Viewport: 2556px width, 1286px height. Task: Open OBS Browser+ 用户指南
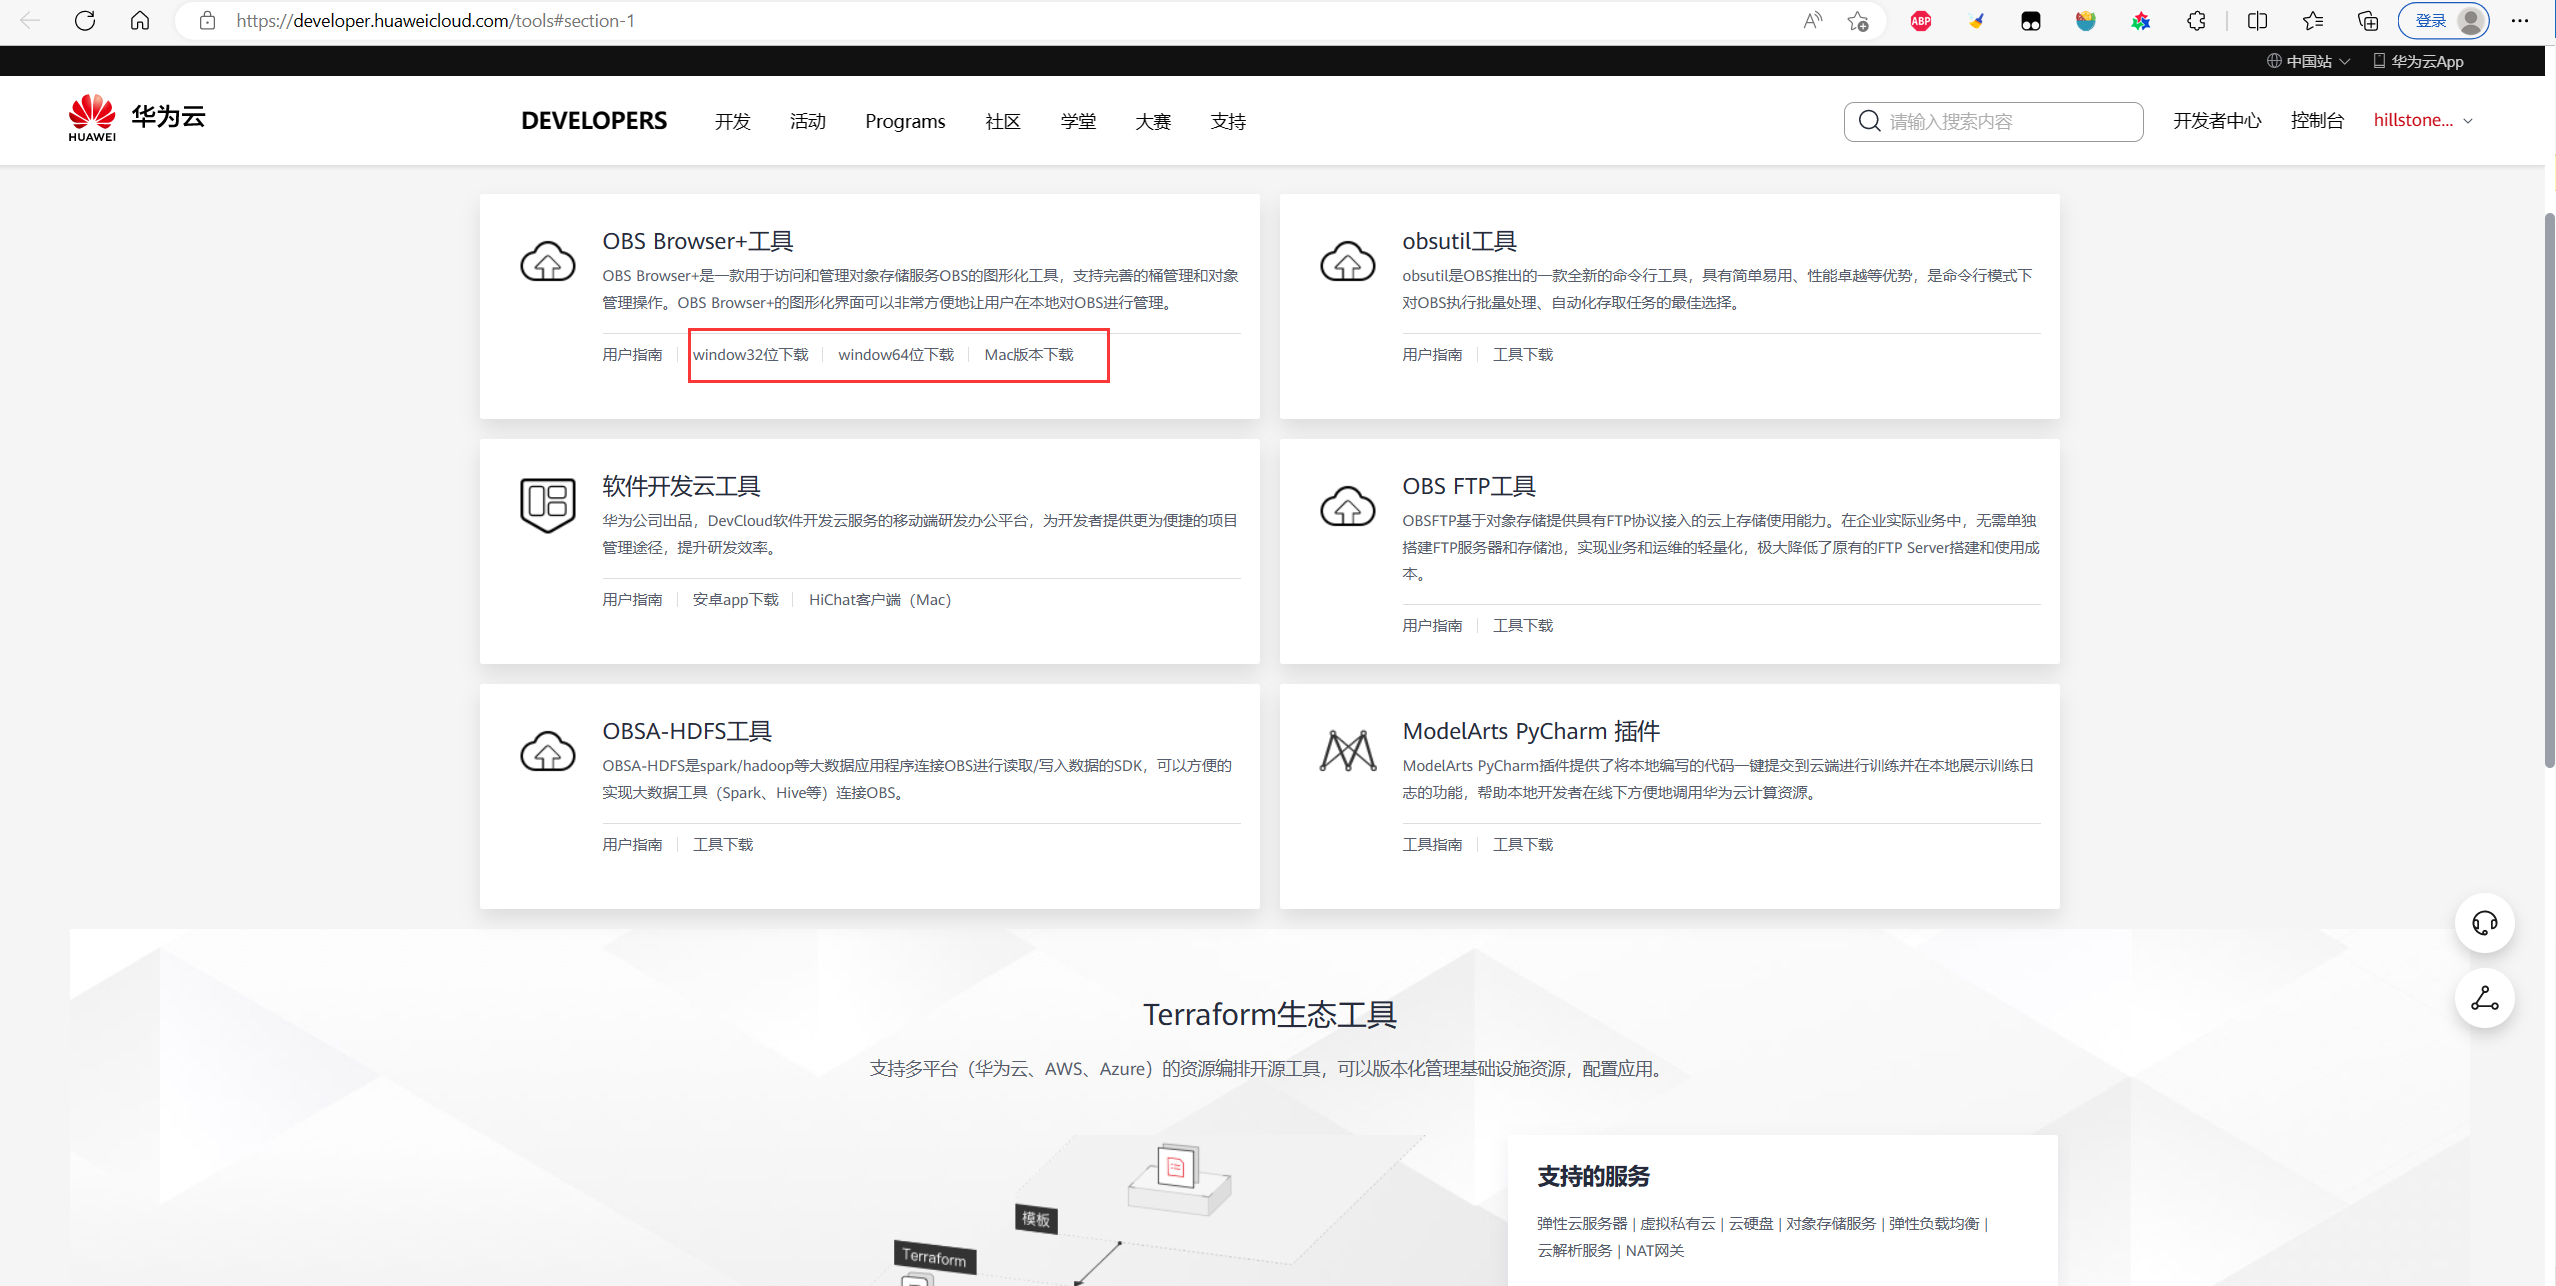pos(632,354)
